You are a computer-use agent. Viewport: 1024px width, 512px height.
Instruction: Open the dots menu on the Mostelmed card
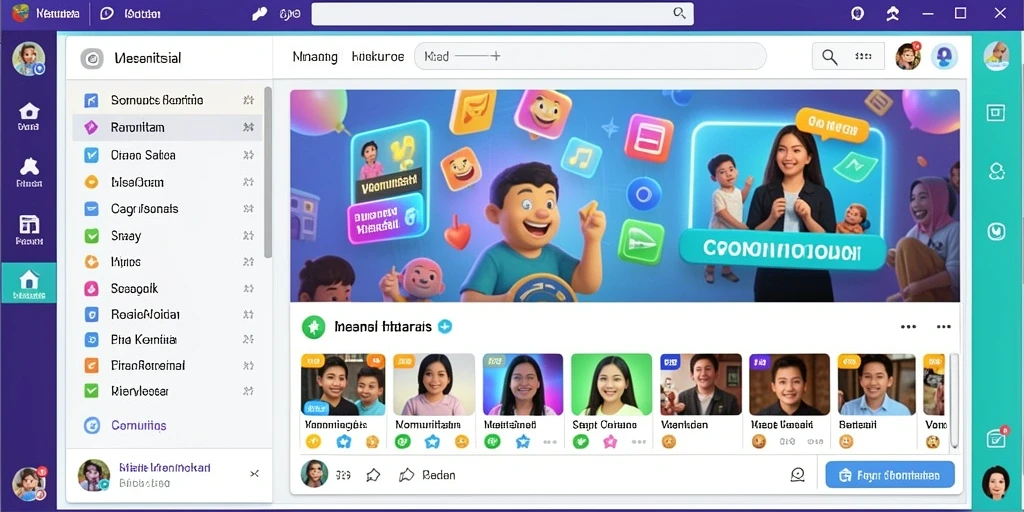tap(550, 442)
